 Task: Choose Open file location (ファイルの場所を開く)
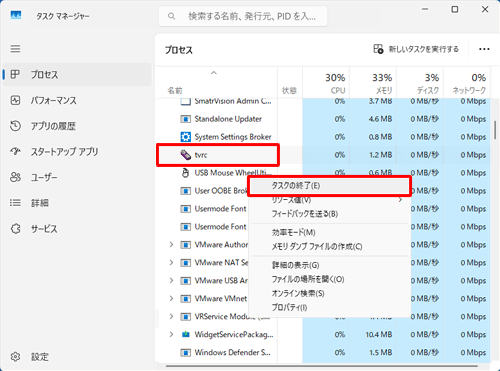click(x=330, y=279)
